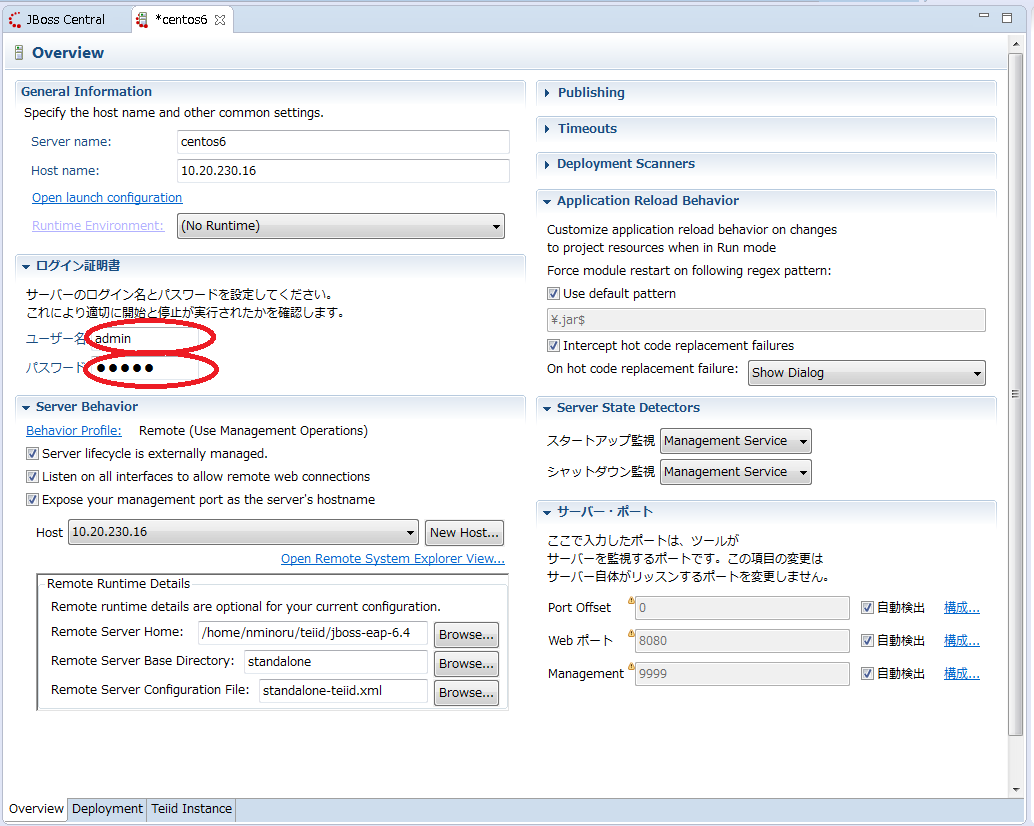Uncheck Use default pattern
This screenshot has width=1034, height=826.
click(x=553, y=293)
